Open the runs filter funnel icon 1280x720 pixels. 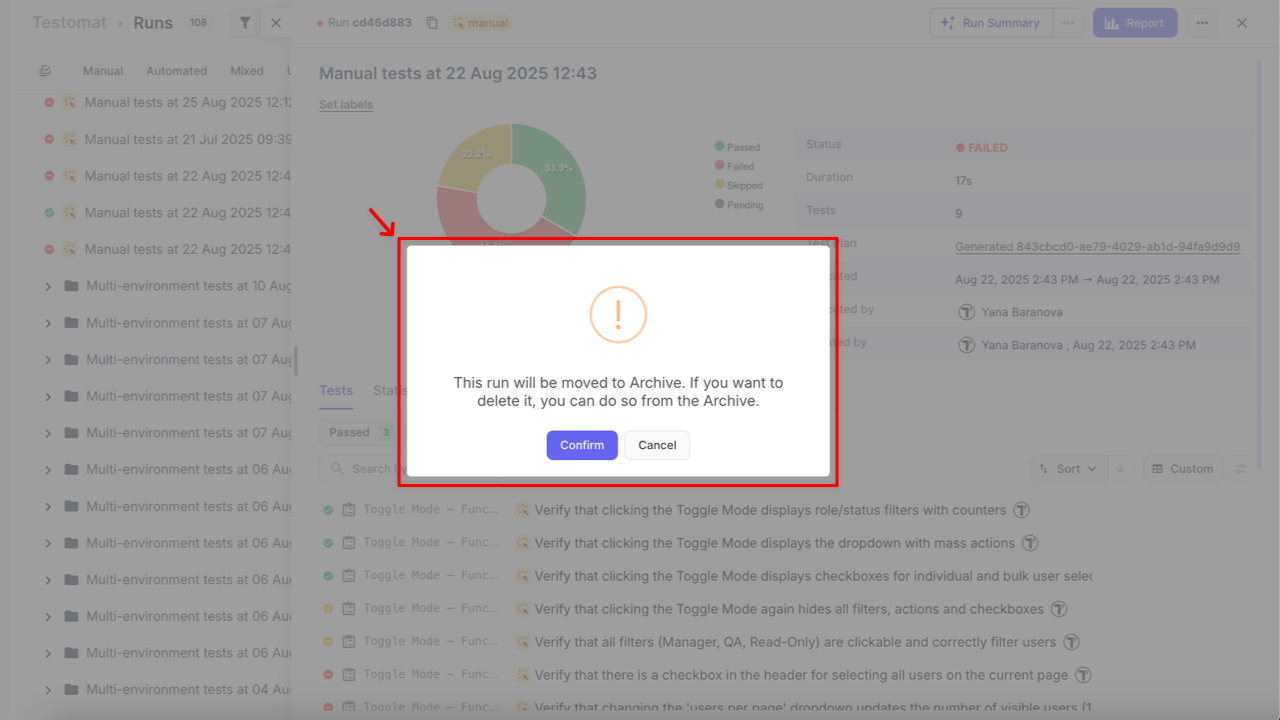coord(245,23)
